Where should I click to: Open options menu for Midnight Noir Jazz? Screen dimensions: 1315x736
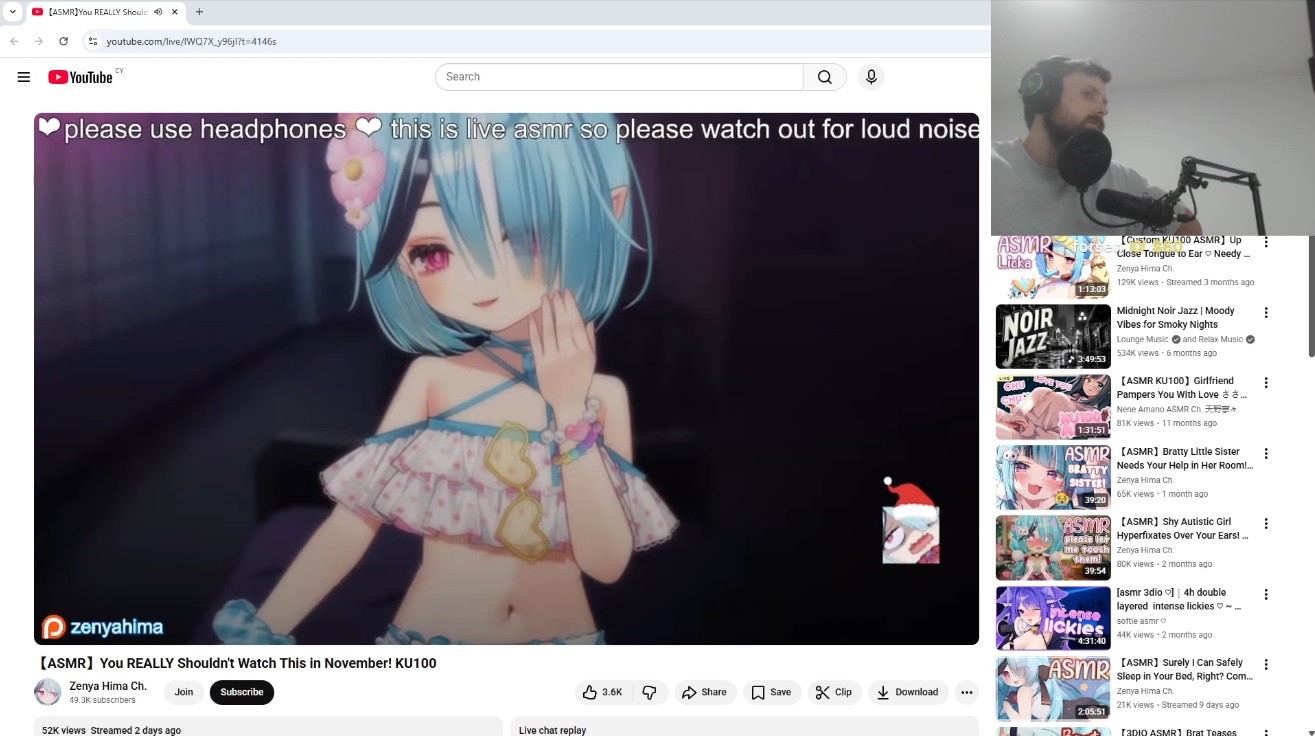point(1266,313)
